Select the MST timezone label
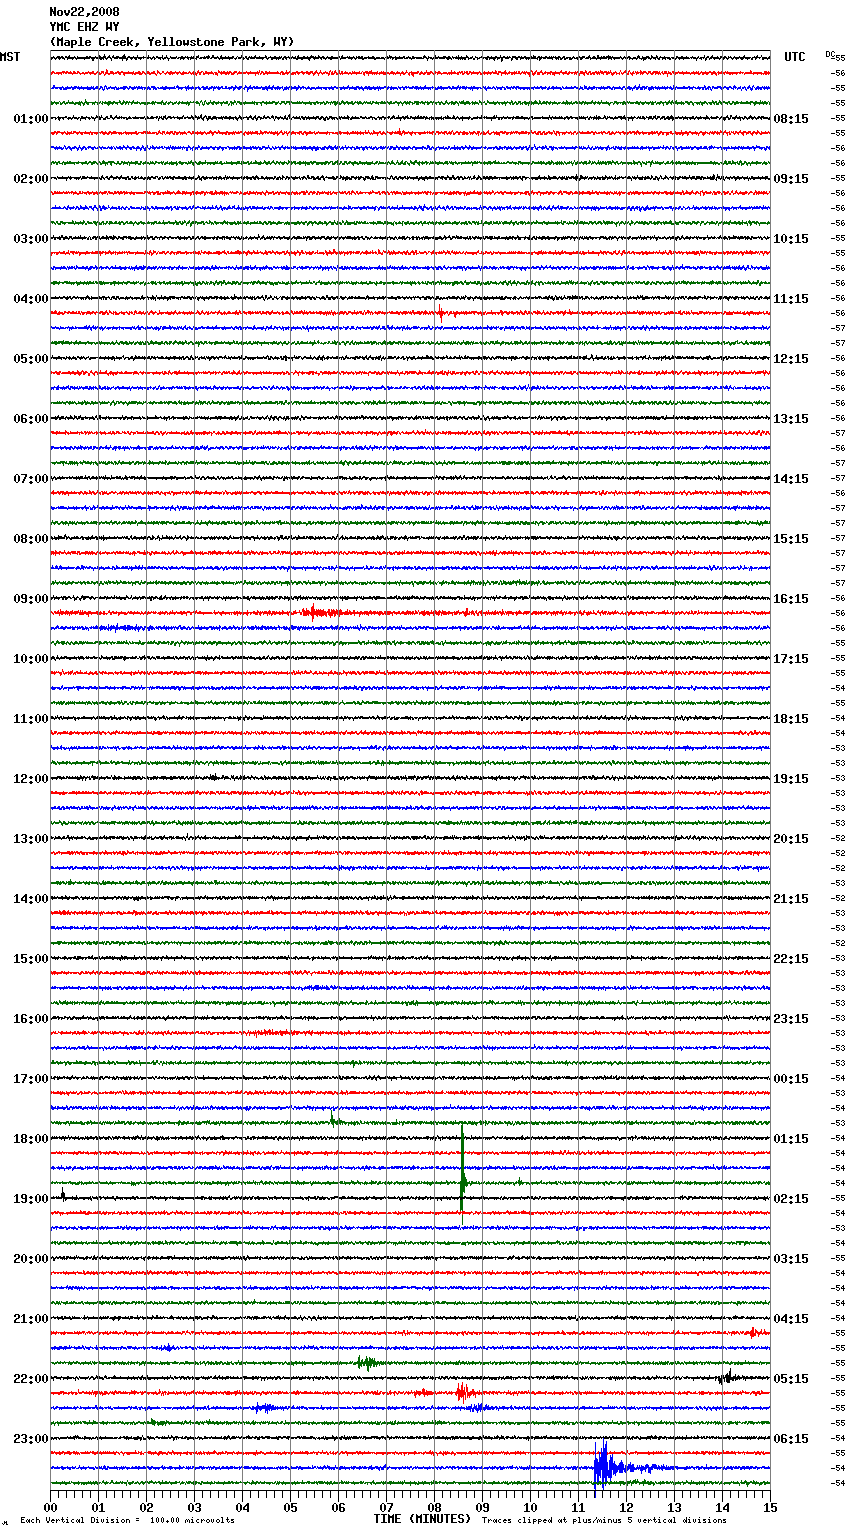 [10, 57]
